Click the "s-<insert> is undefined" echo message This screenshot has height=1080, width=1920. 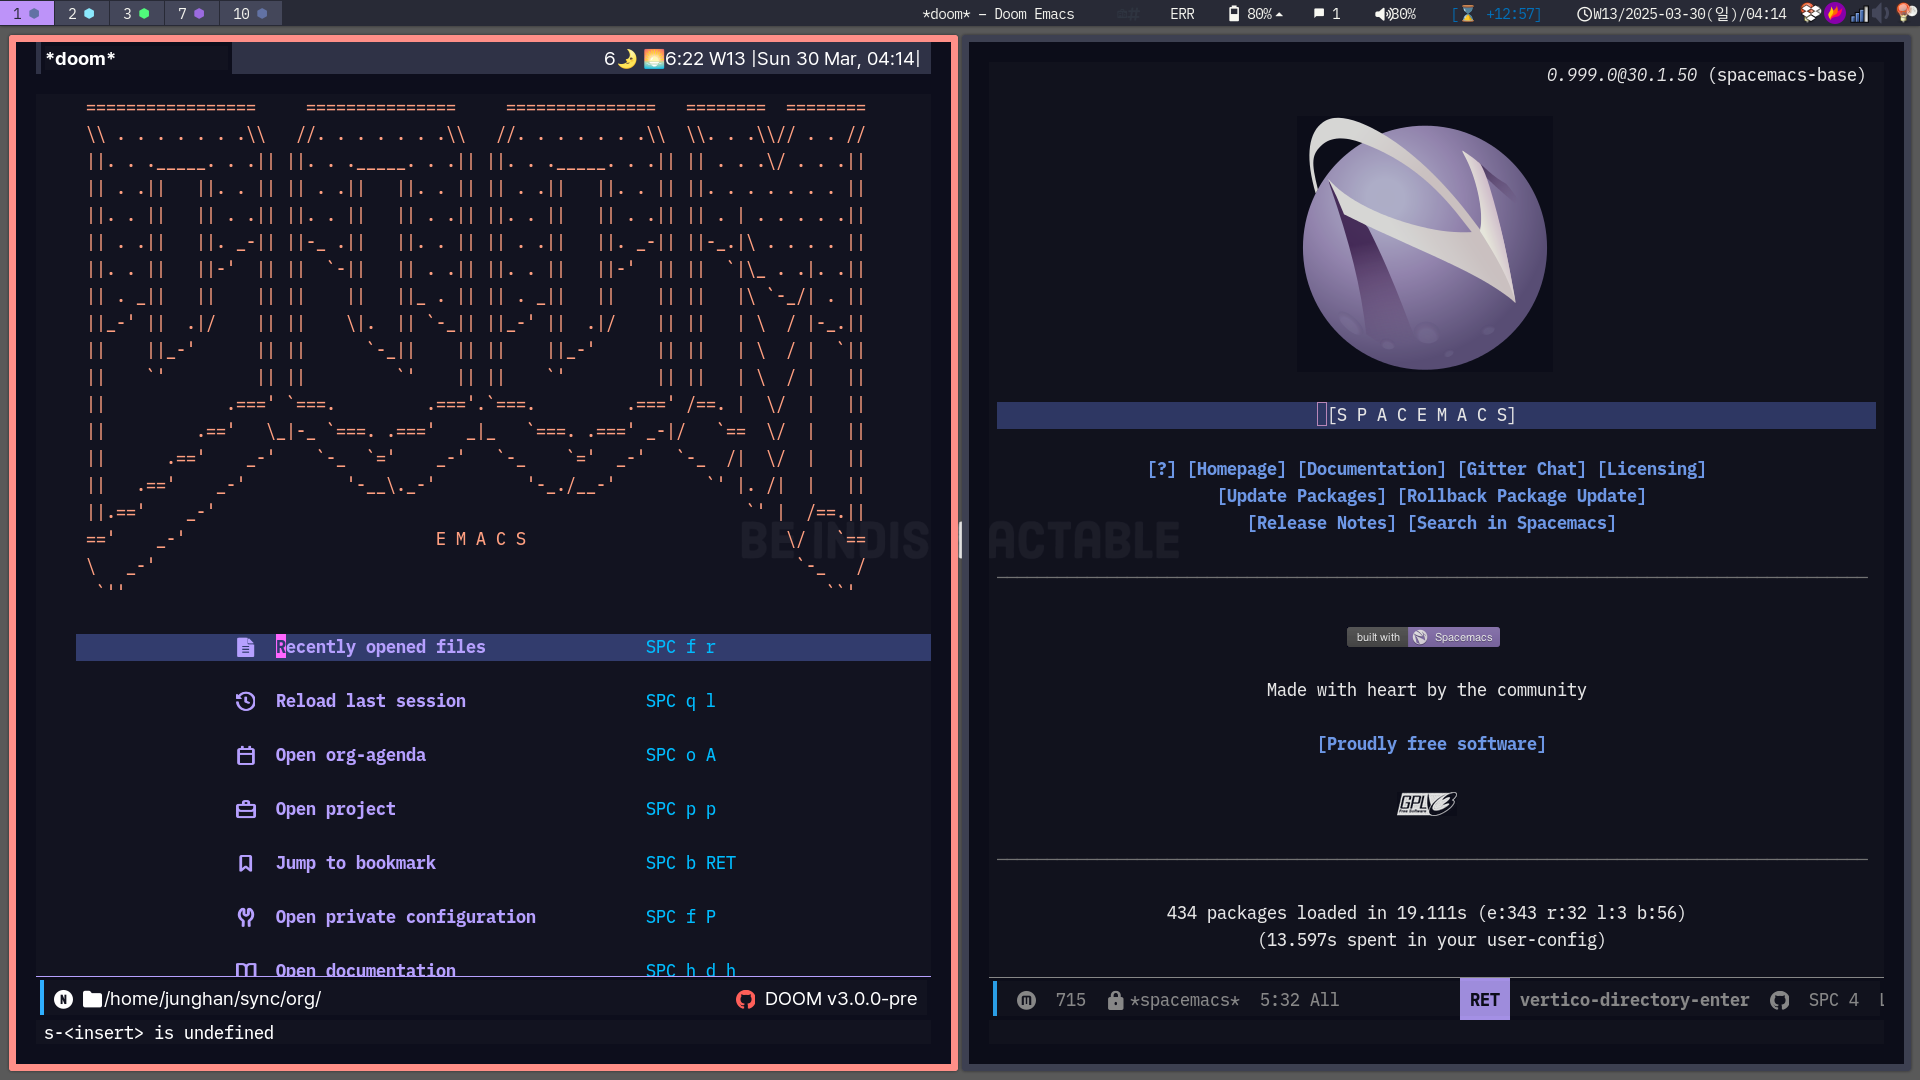159,1033
